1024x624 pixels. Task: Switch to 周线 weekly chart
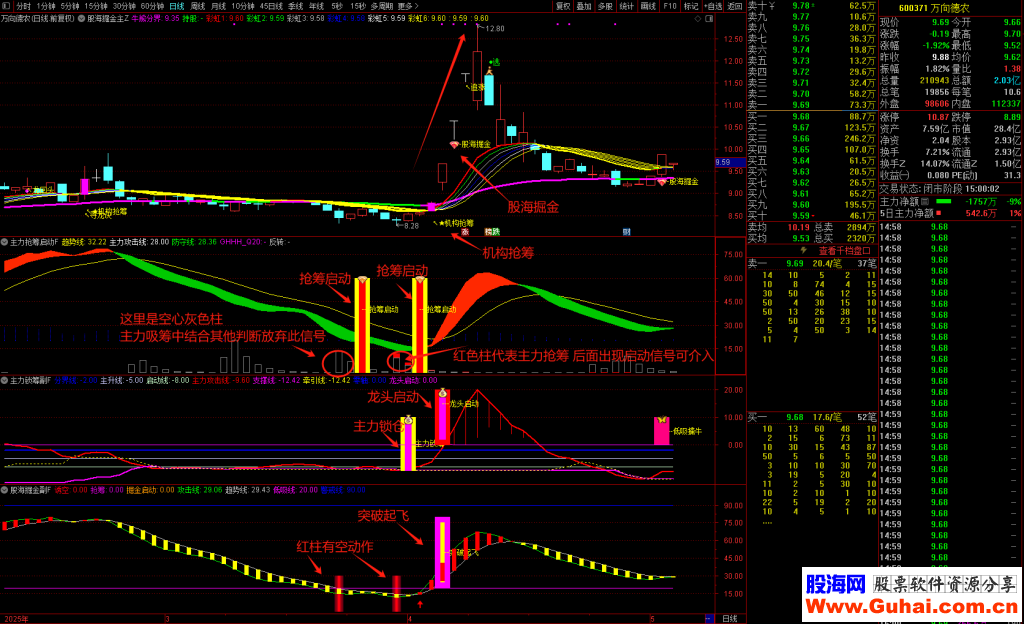tap(197, 6)
